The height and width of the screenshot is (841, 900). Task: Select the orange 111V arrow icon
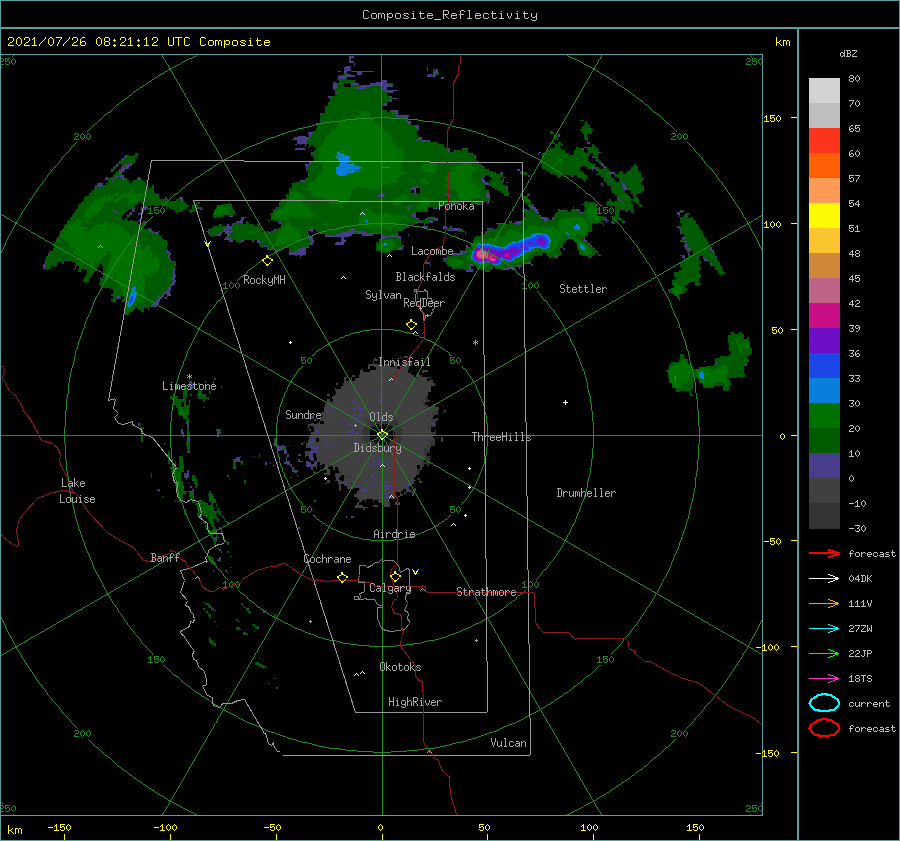tap(824, 603)
